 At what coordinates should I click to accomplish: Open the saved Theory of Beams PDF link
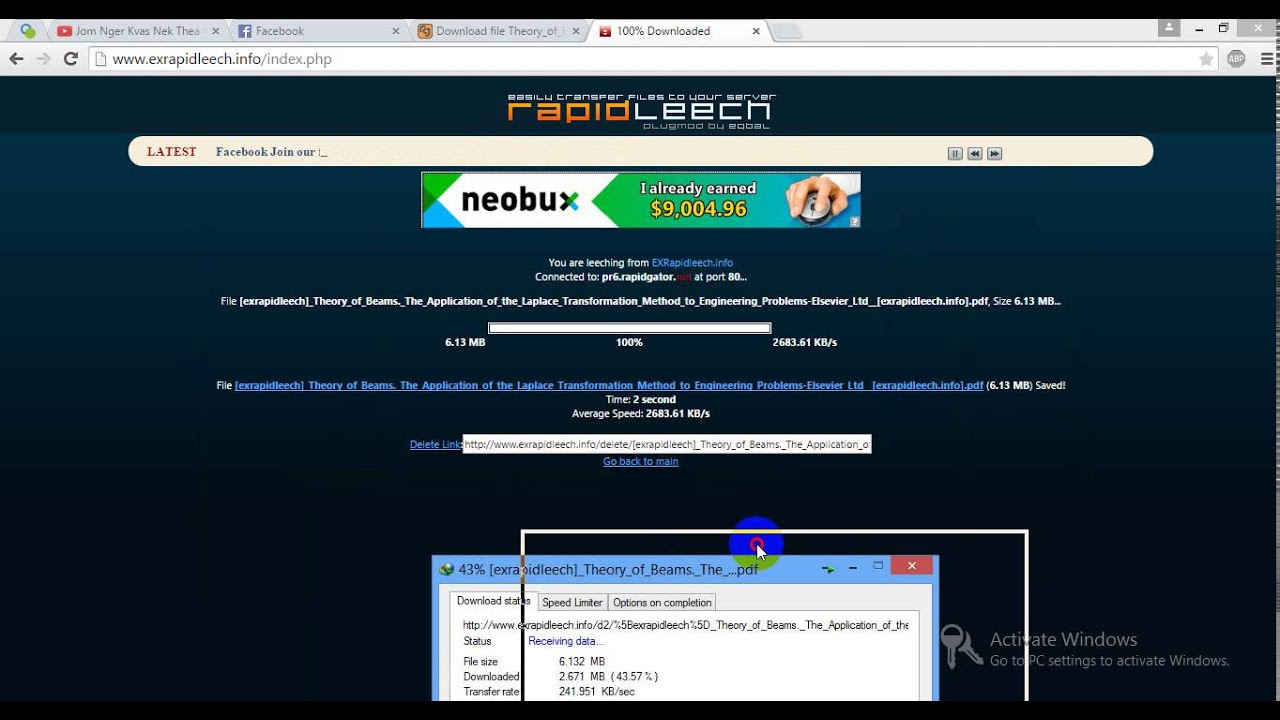(609, 385)
